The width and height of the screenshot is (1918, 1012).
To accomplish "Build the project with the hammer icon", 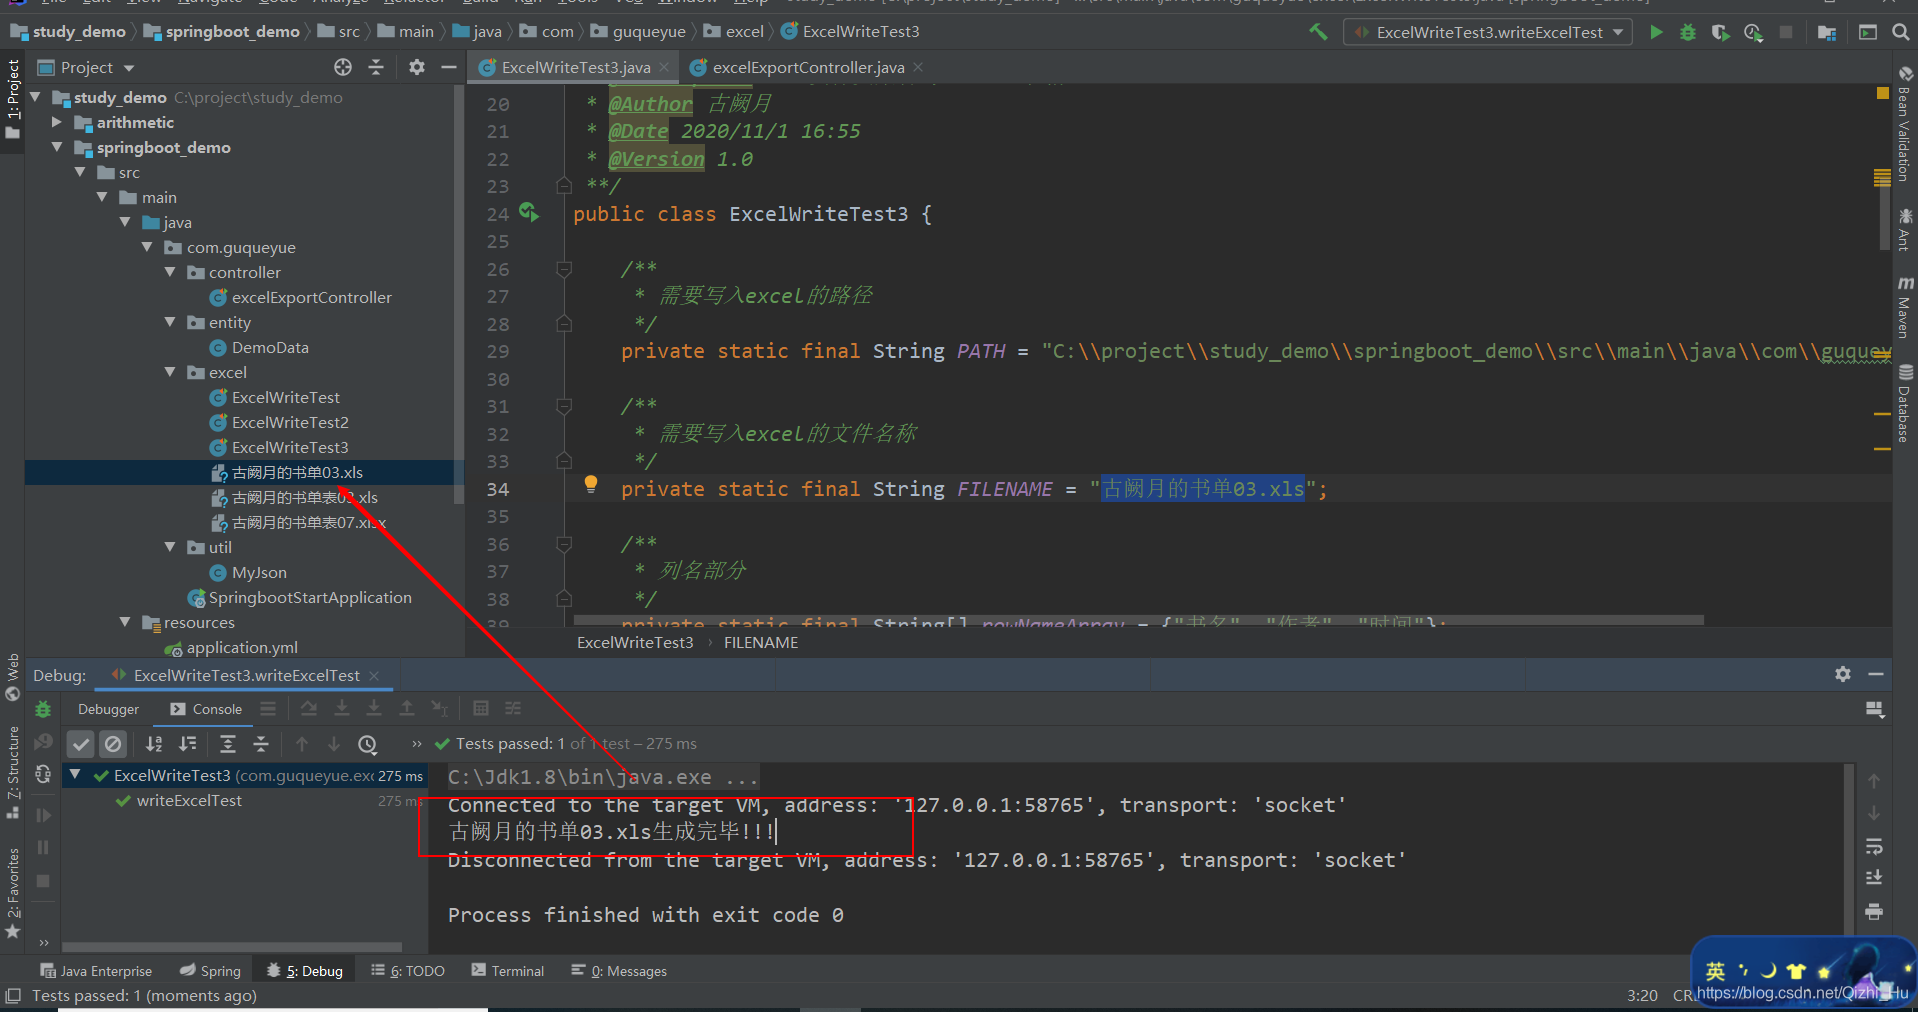I will coord(1318,32).
